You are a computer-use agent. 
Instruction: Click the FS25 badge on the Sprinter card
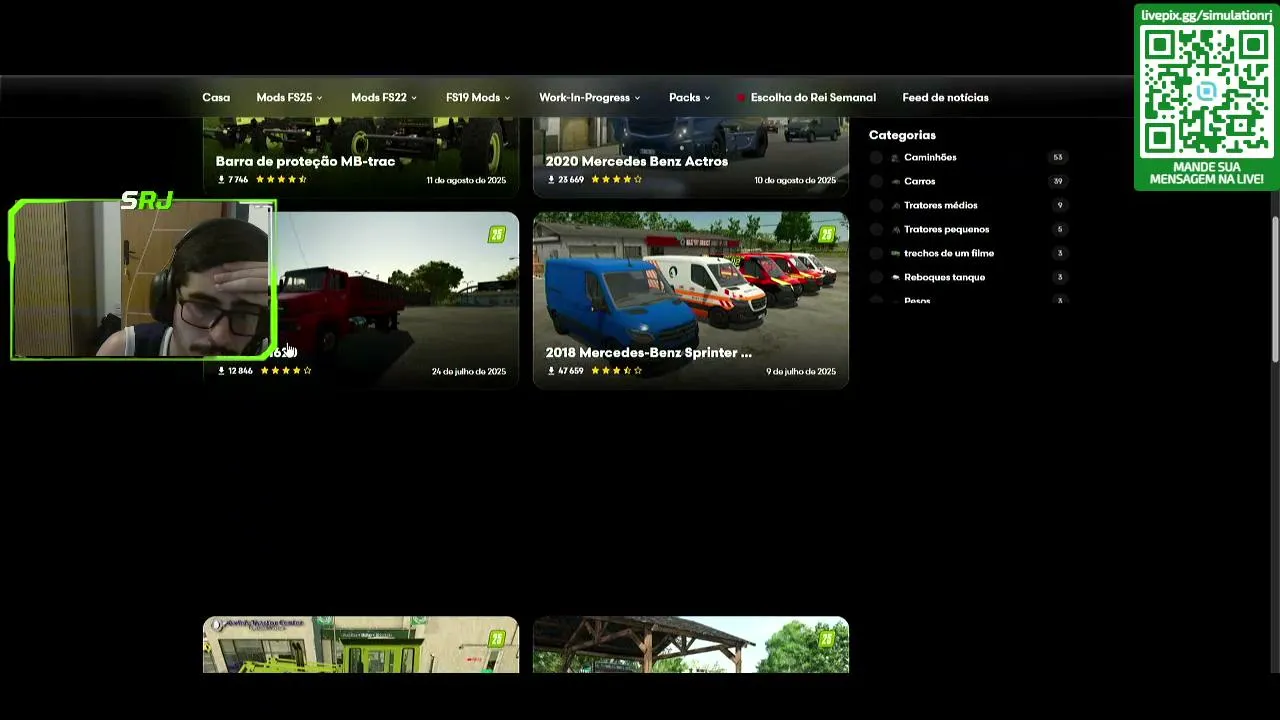click(x=826, y=235)
